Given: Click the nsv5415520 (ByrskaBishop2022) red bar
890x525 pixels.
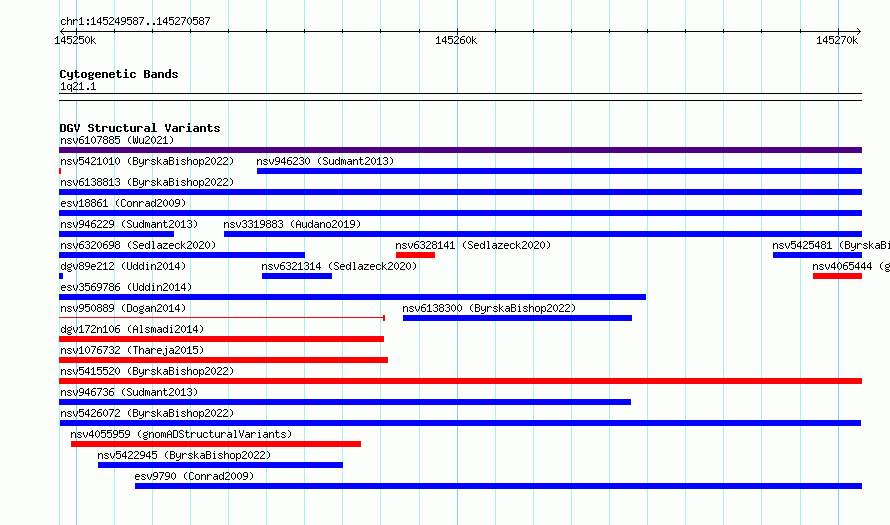Looking at the screenshot, I should click(x=460, y=381).
